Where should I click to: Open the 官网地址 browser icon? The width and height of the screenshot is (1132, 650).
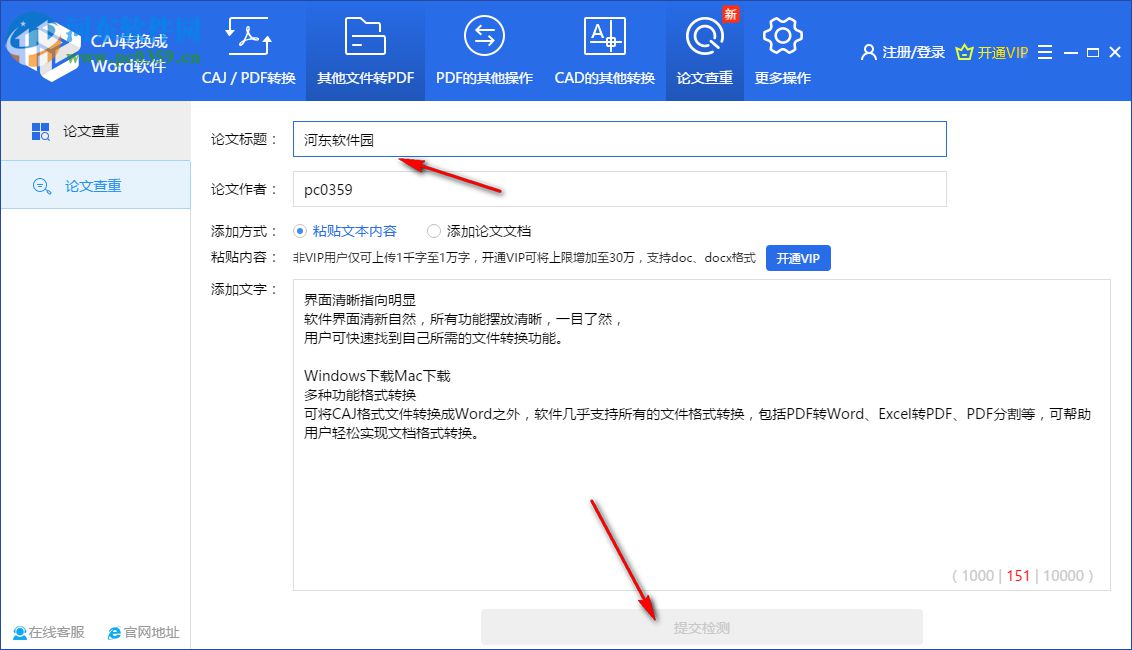tap(114, 633)
